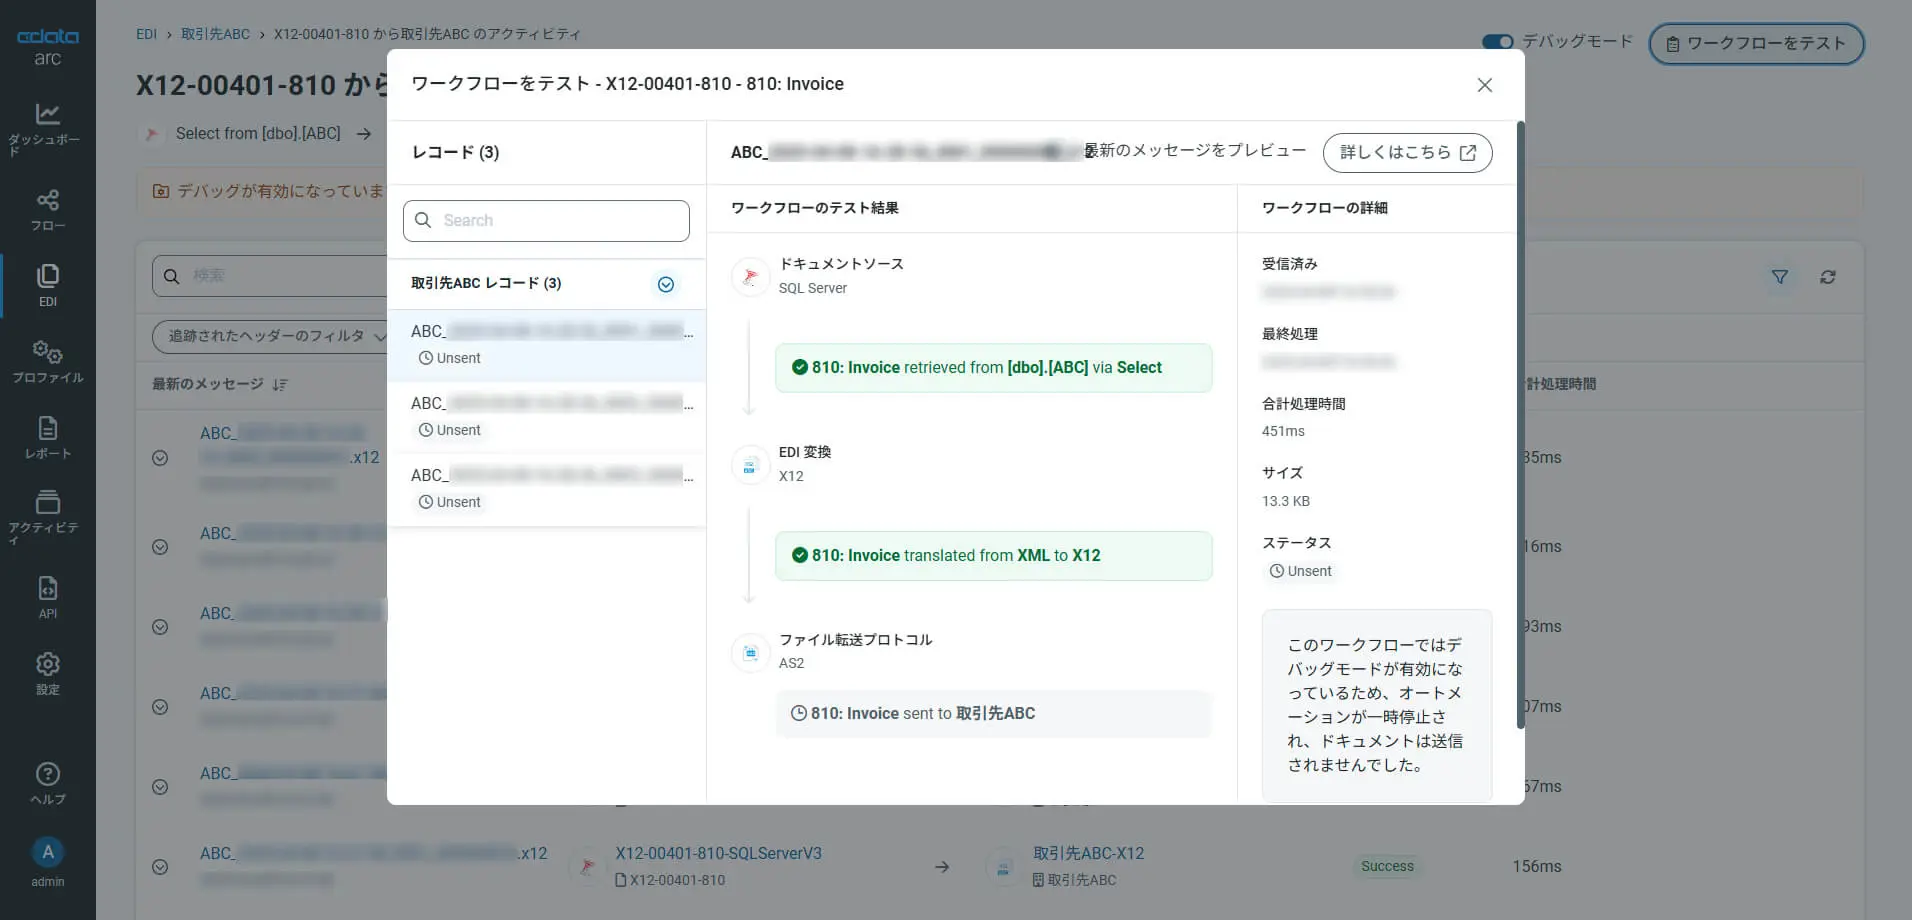Click the dialog's vertical scrollbar
This screenshot has width=1912, height=920.
tap(1521, 425)
